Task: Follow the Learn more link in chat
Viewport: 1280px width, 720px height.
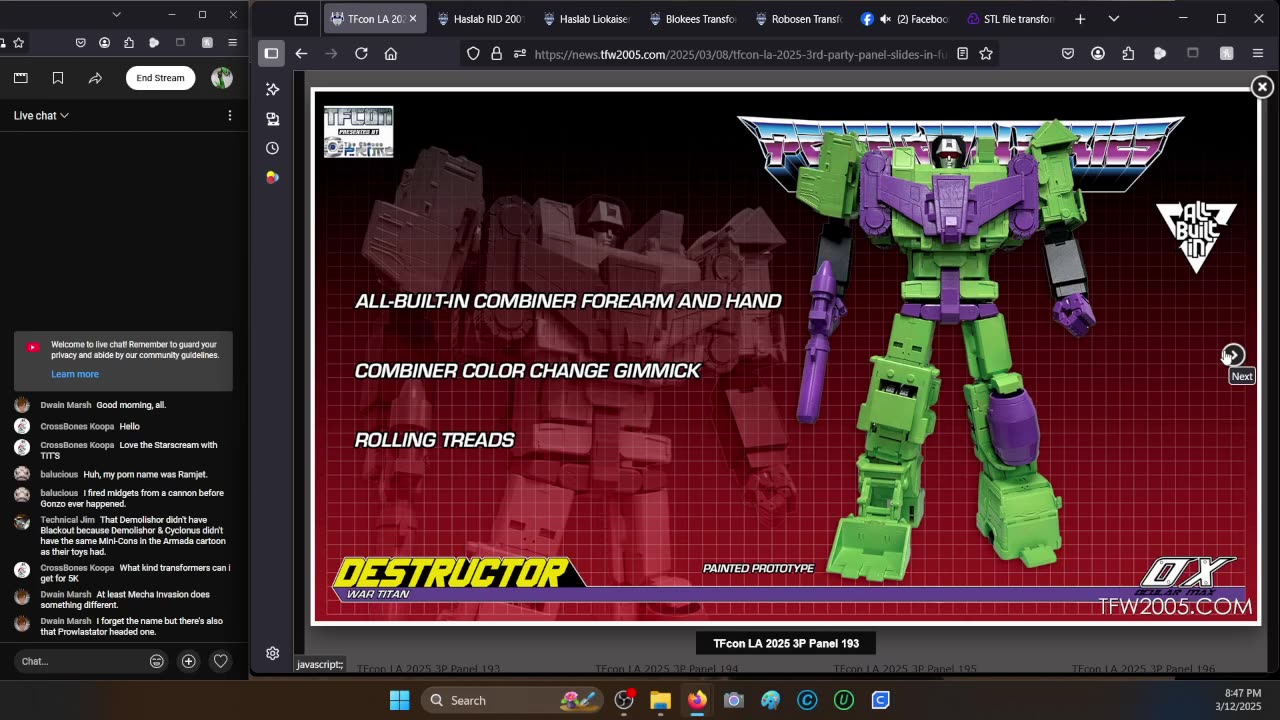Action: (x=75, y=374)
